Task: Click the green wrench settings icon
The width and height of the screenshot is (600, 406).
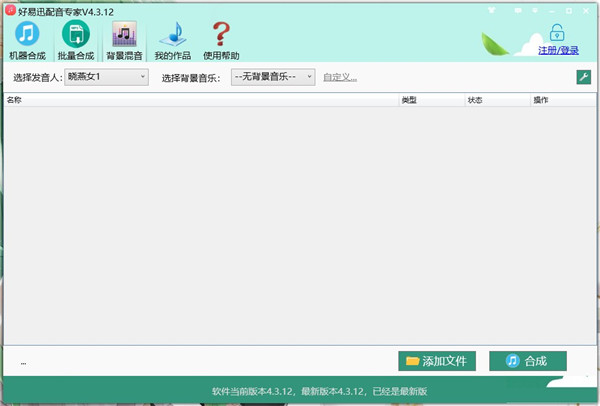Action: [583, 77]
